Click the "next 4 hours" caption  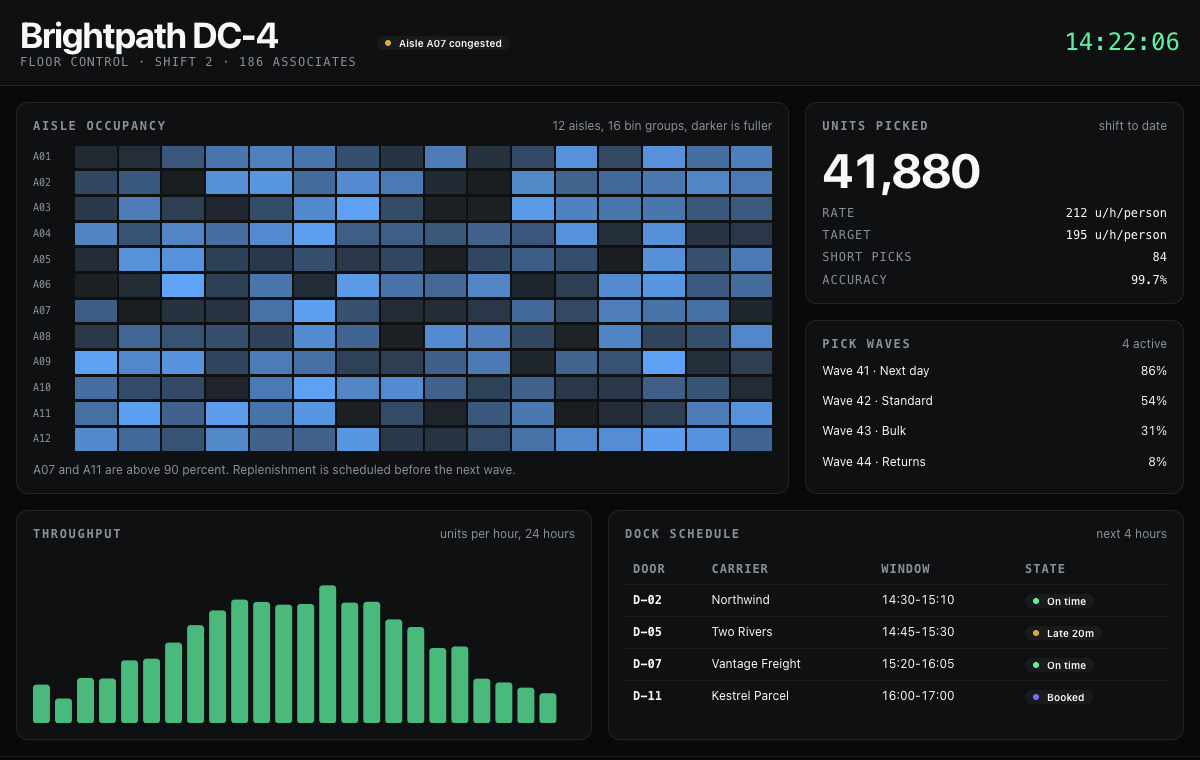pyautogui.click(x=1131, y=534)
